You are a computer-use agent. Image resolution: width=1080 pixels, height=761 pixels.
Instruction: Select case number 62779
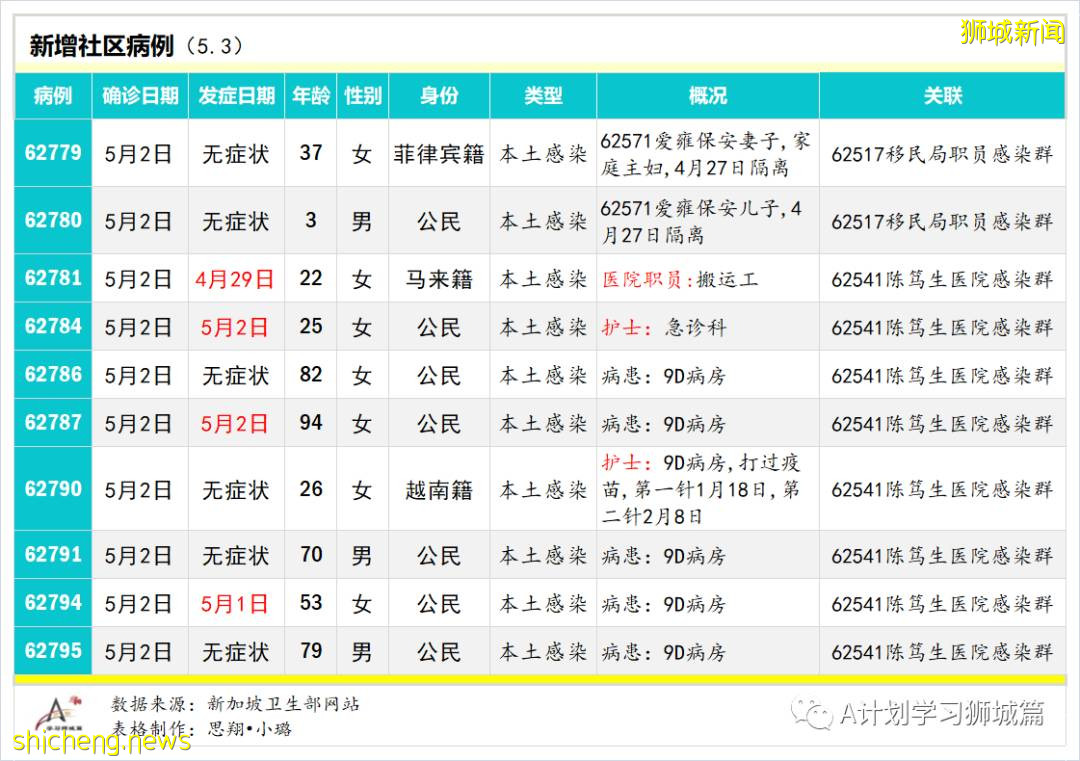point(52,154)
